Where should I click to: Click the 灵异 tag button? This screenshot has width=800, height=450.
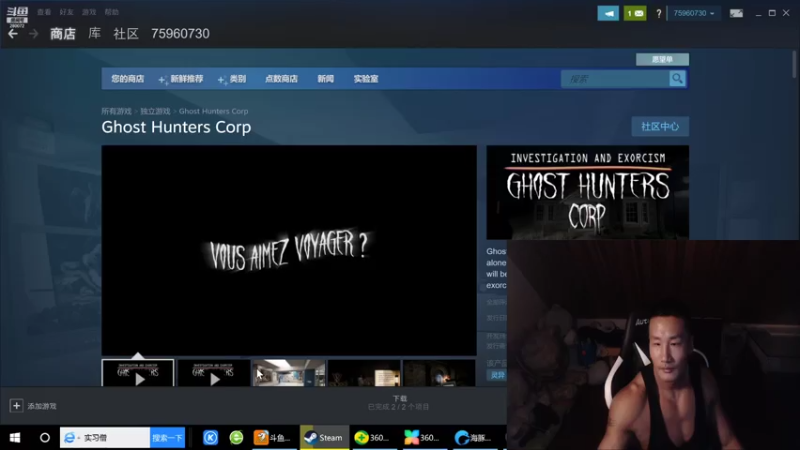pos(497,375)
